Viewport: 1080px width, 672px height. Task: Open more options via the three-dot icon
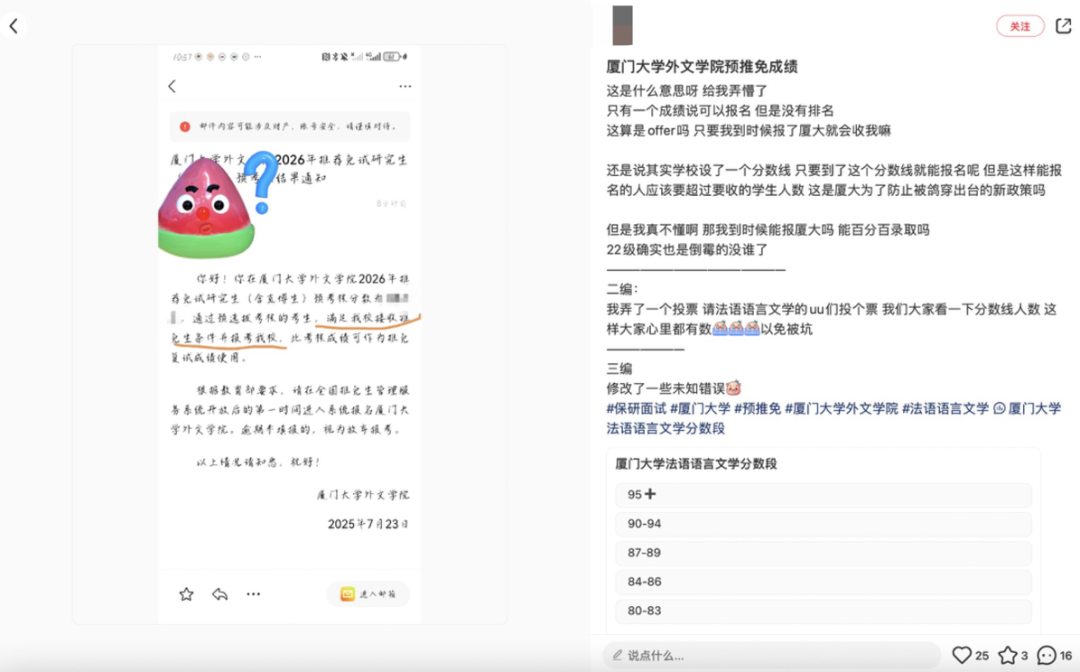coord(253,594)
